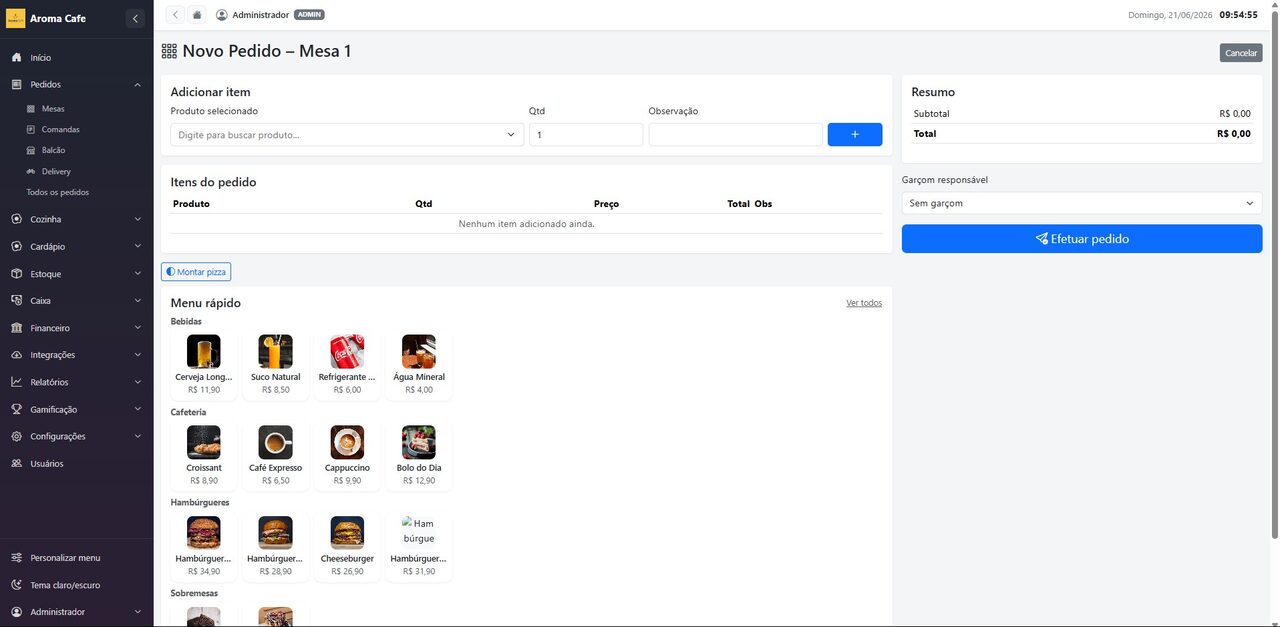The image size is (1280, 627).
Task: Open Comandas in the sidebar
Action: [60, 129]
